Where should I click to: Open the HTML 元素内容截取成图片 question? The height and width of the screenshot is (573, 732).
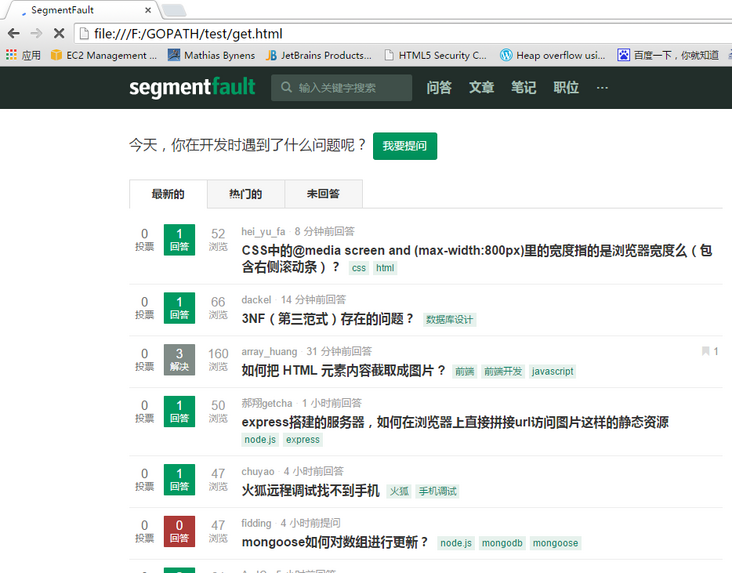click(343, 371)
